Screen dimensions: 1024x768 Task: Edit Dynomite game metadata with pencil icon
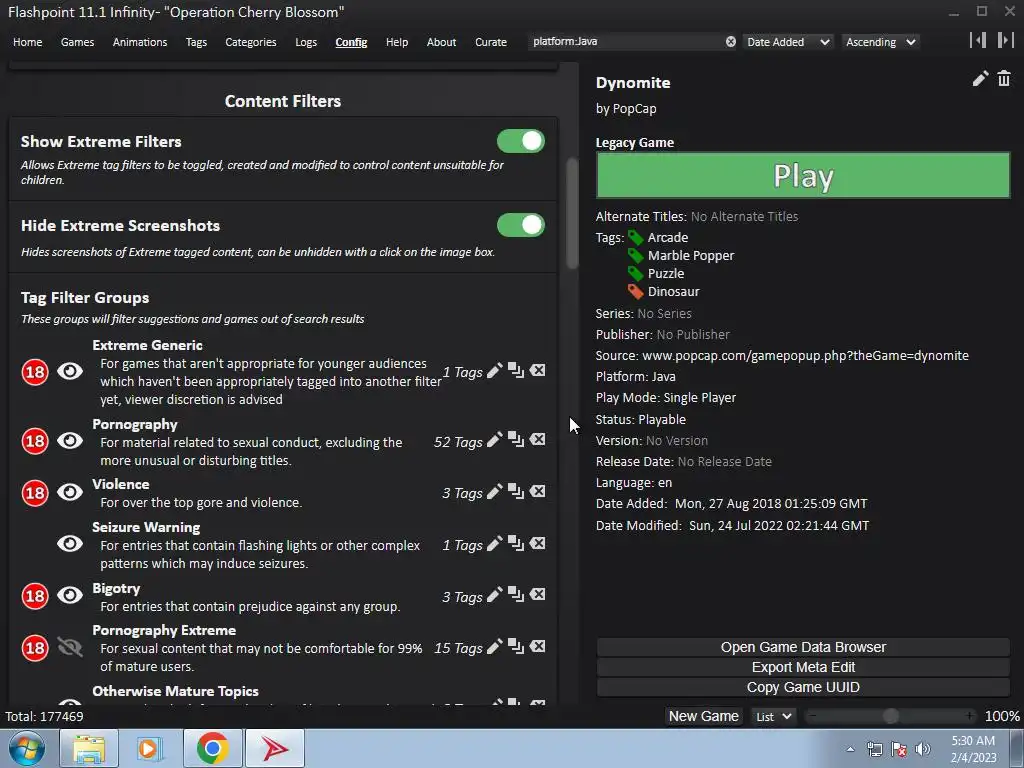point(980,79)
